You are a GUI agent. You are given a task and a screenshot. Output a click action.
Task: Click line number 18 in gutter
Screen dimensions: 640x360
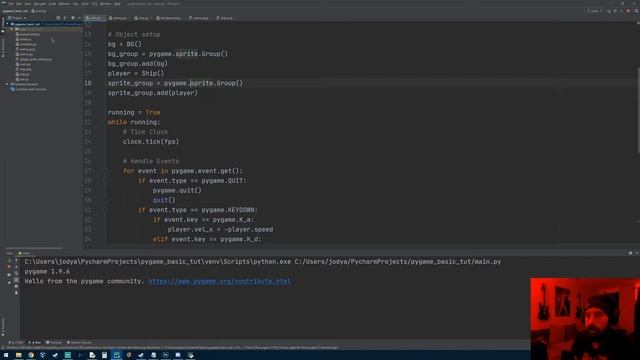(88, 83)
